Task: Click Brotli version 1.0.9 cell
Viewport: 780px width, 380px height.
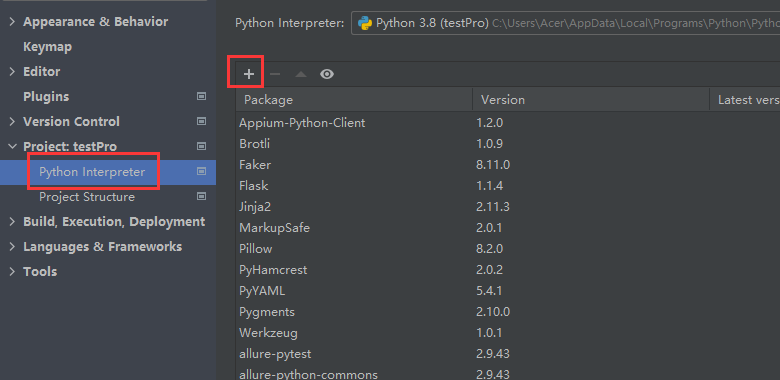Action: pos(489,144)
